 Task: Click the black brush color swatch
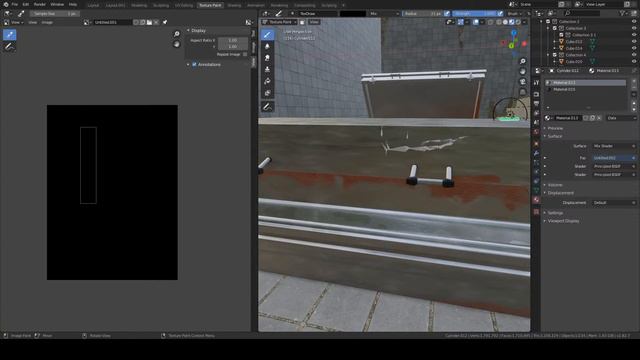[x=353, y=13]
